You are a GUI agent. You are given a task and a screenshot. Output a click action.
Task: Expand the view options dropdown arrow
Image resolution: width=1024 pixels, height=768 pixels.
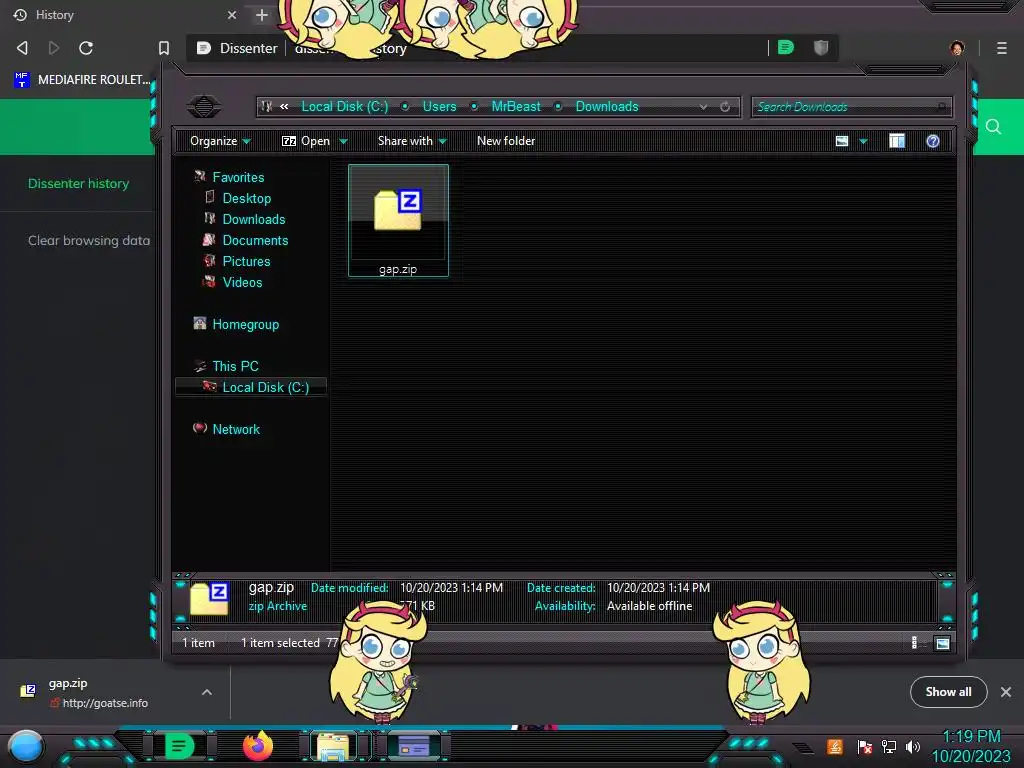(863, 141)
